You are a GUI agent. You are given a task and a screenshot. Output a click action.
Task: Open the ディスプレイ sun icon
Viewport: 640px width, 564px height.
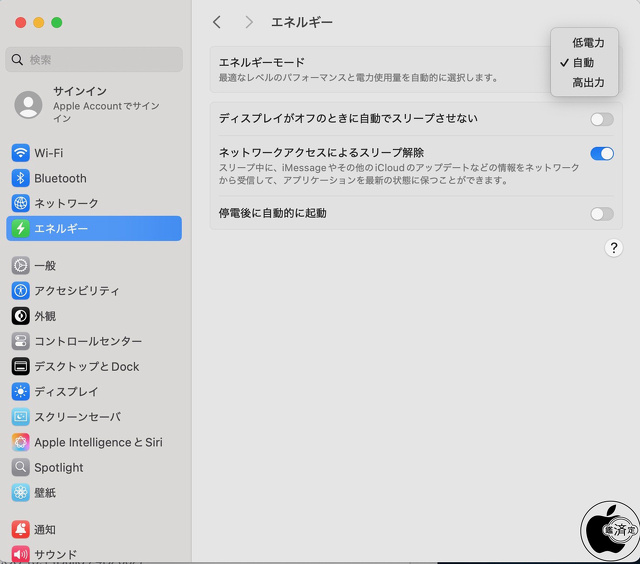20,392
